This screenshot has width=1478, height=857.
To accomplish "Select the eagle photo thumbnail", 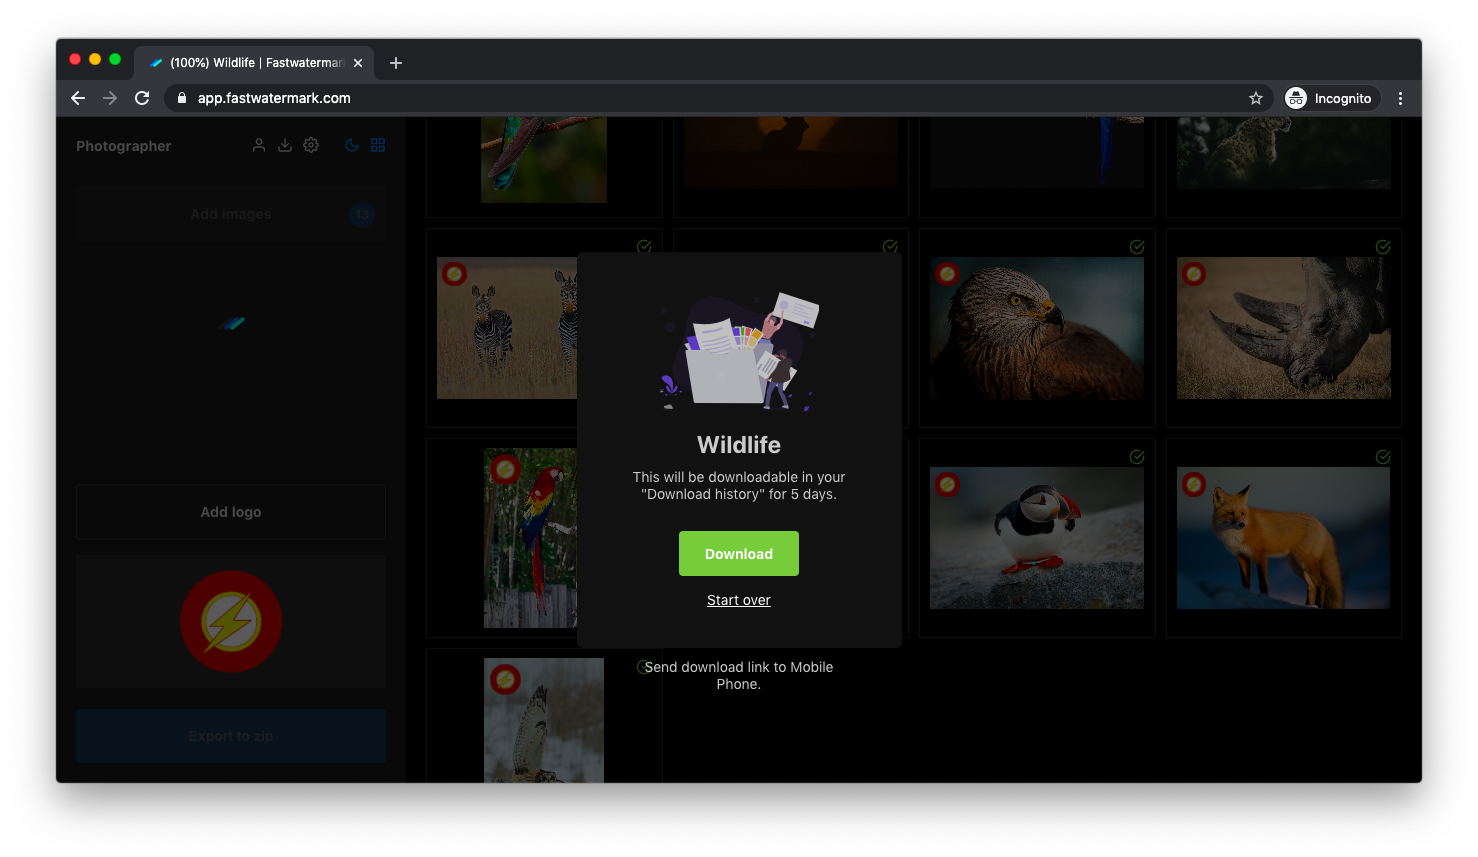I will coord(1037,328).
